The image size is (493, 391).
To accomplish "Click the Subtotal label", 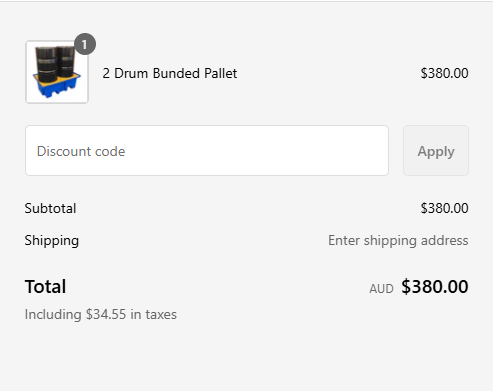I will click(50, 208).
